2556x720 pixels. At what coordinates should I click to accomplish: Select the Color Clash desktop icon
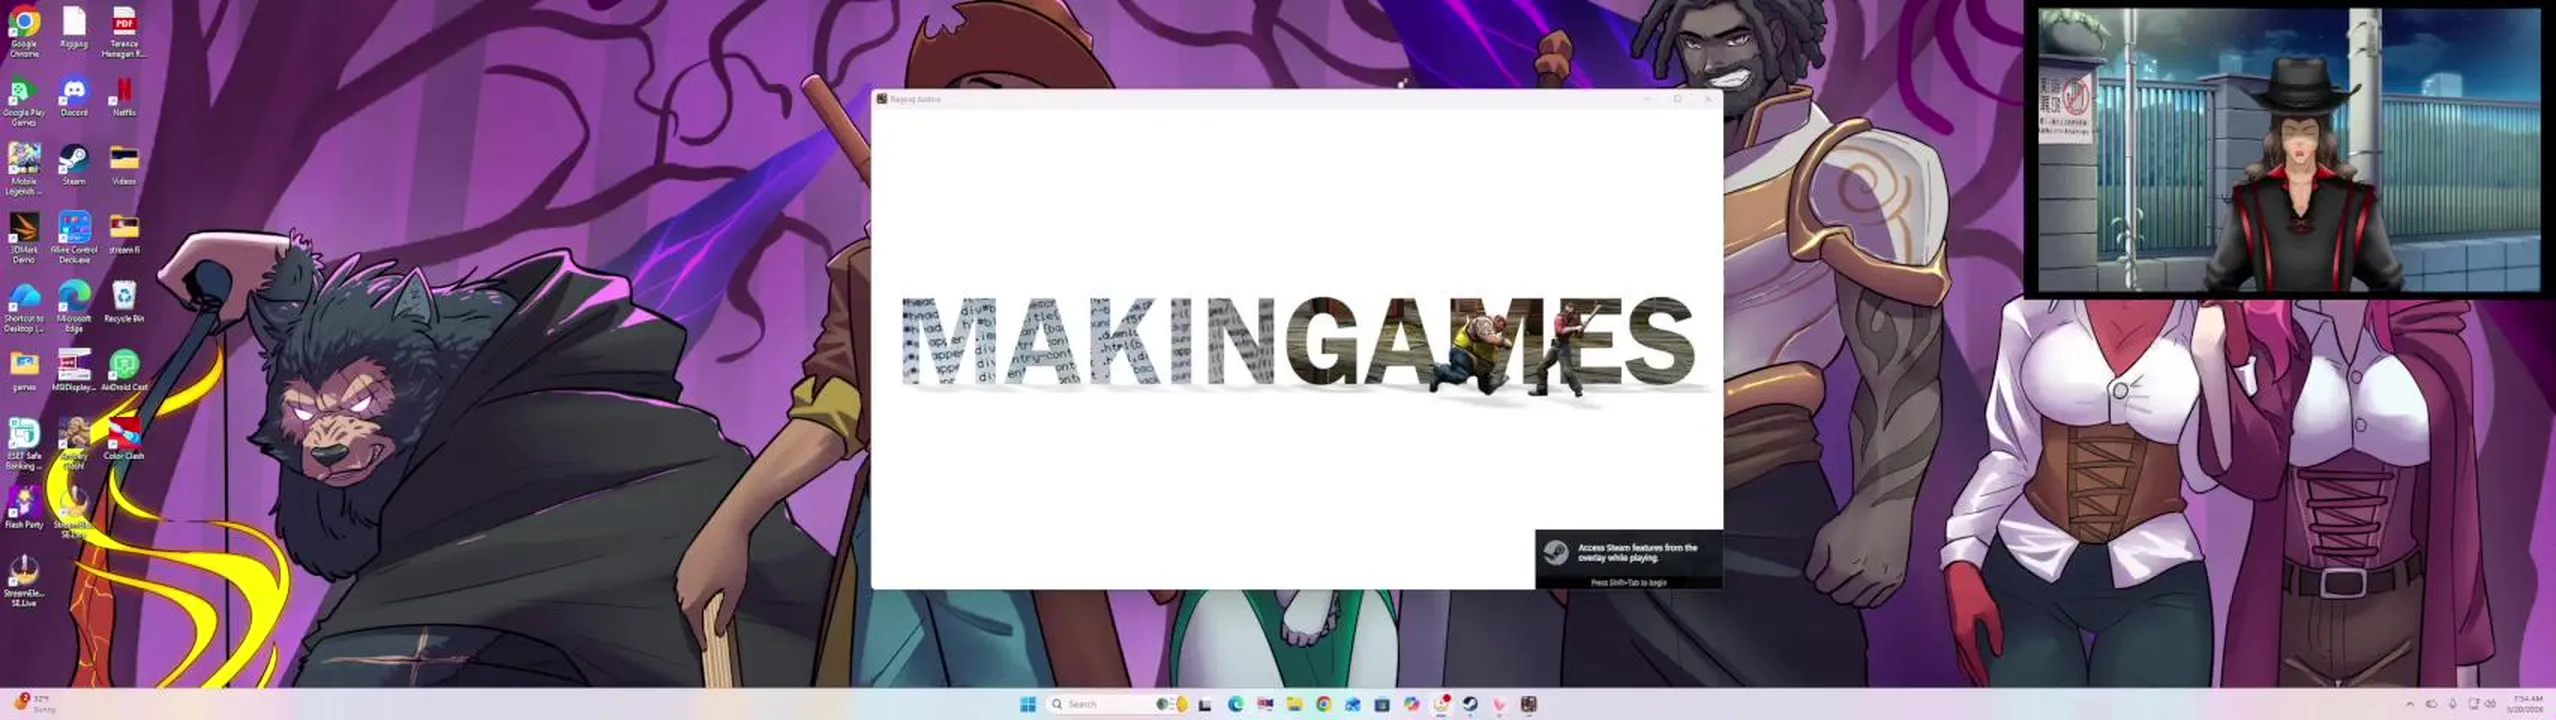[x=124, y=438]
